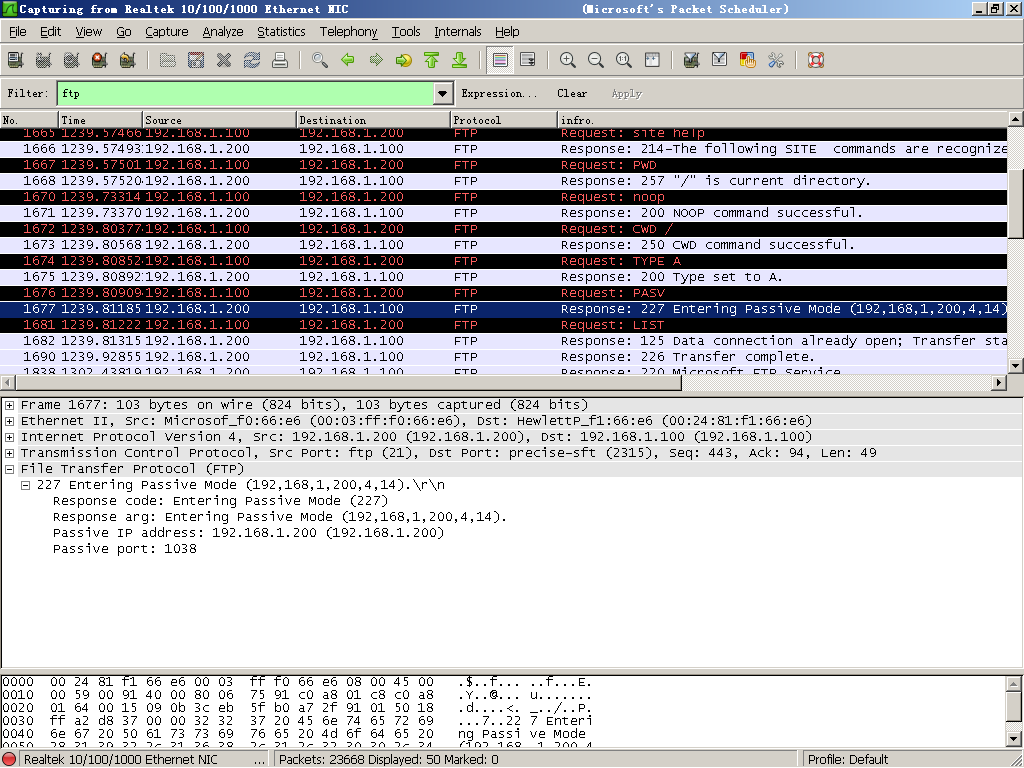The width and height of the screenshot is (1024, 768).
Task: Open the Statistics menu
Action: tap(281, 31)
